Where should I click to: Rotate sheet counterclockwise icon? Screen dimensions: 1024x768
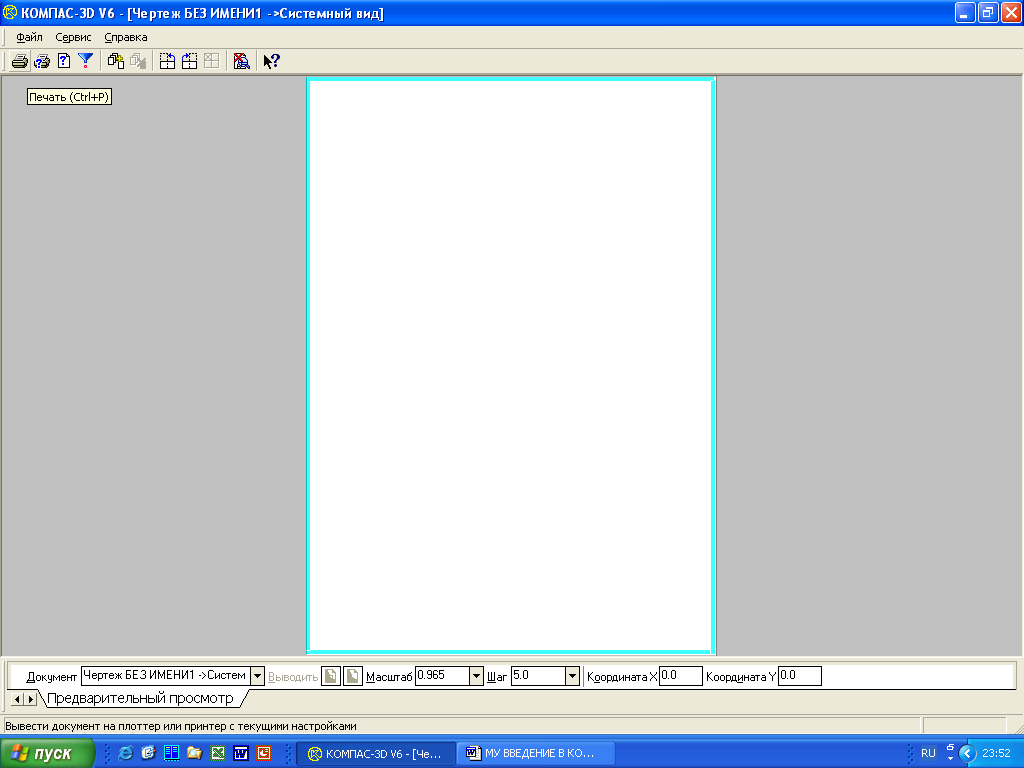click(167, 61)
